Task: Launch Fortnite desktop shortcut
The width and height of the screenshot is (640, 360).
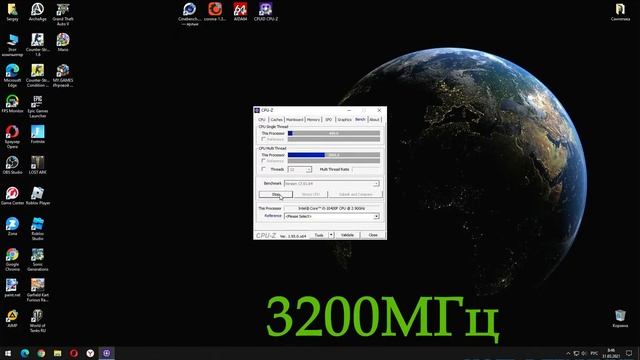Action: (x=38, y=134)
